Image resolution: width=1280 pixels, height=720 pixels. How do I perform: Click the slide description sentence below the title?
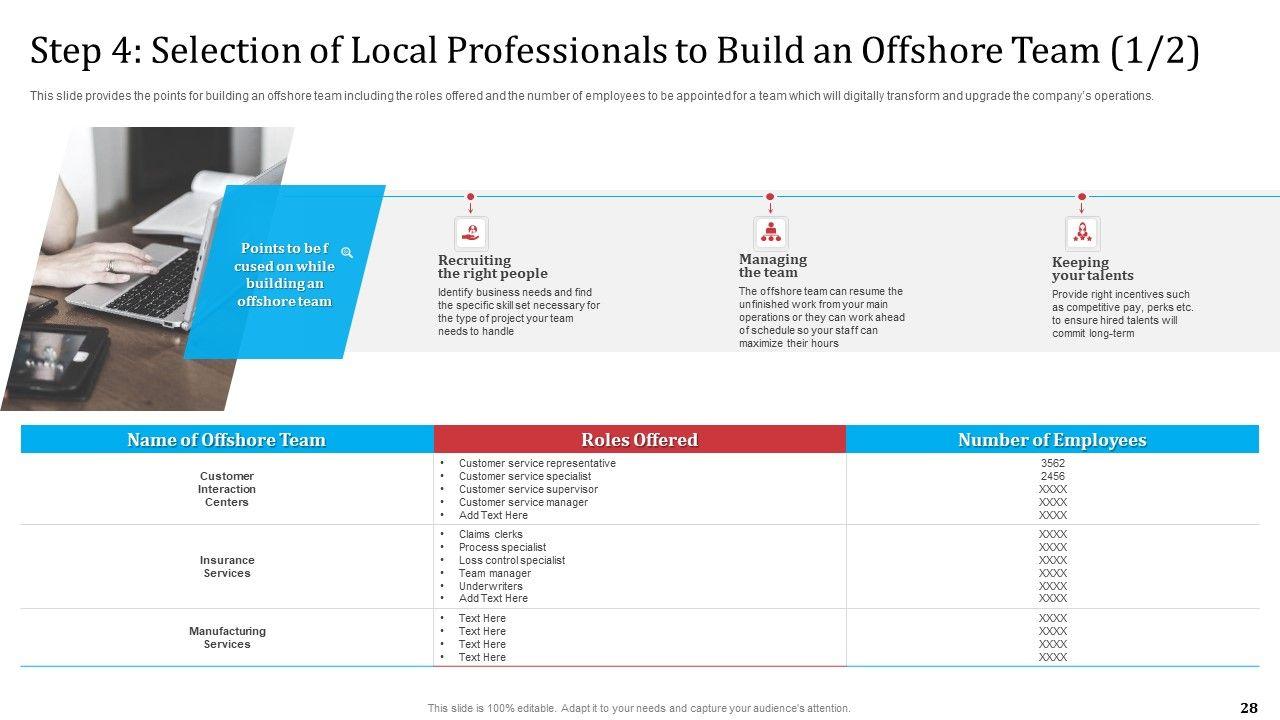592,97
